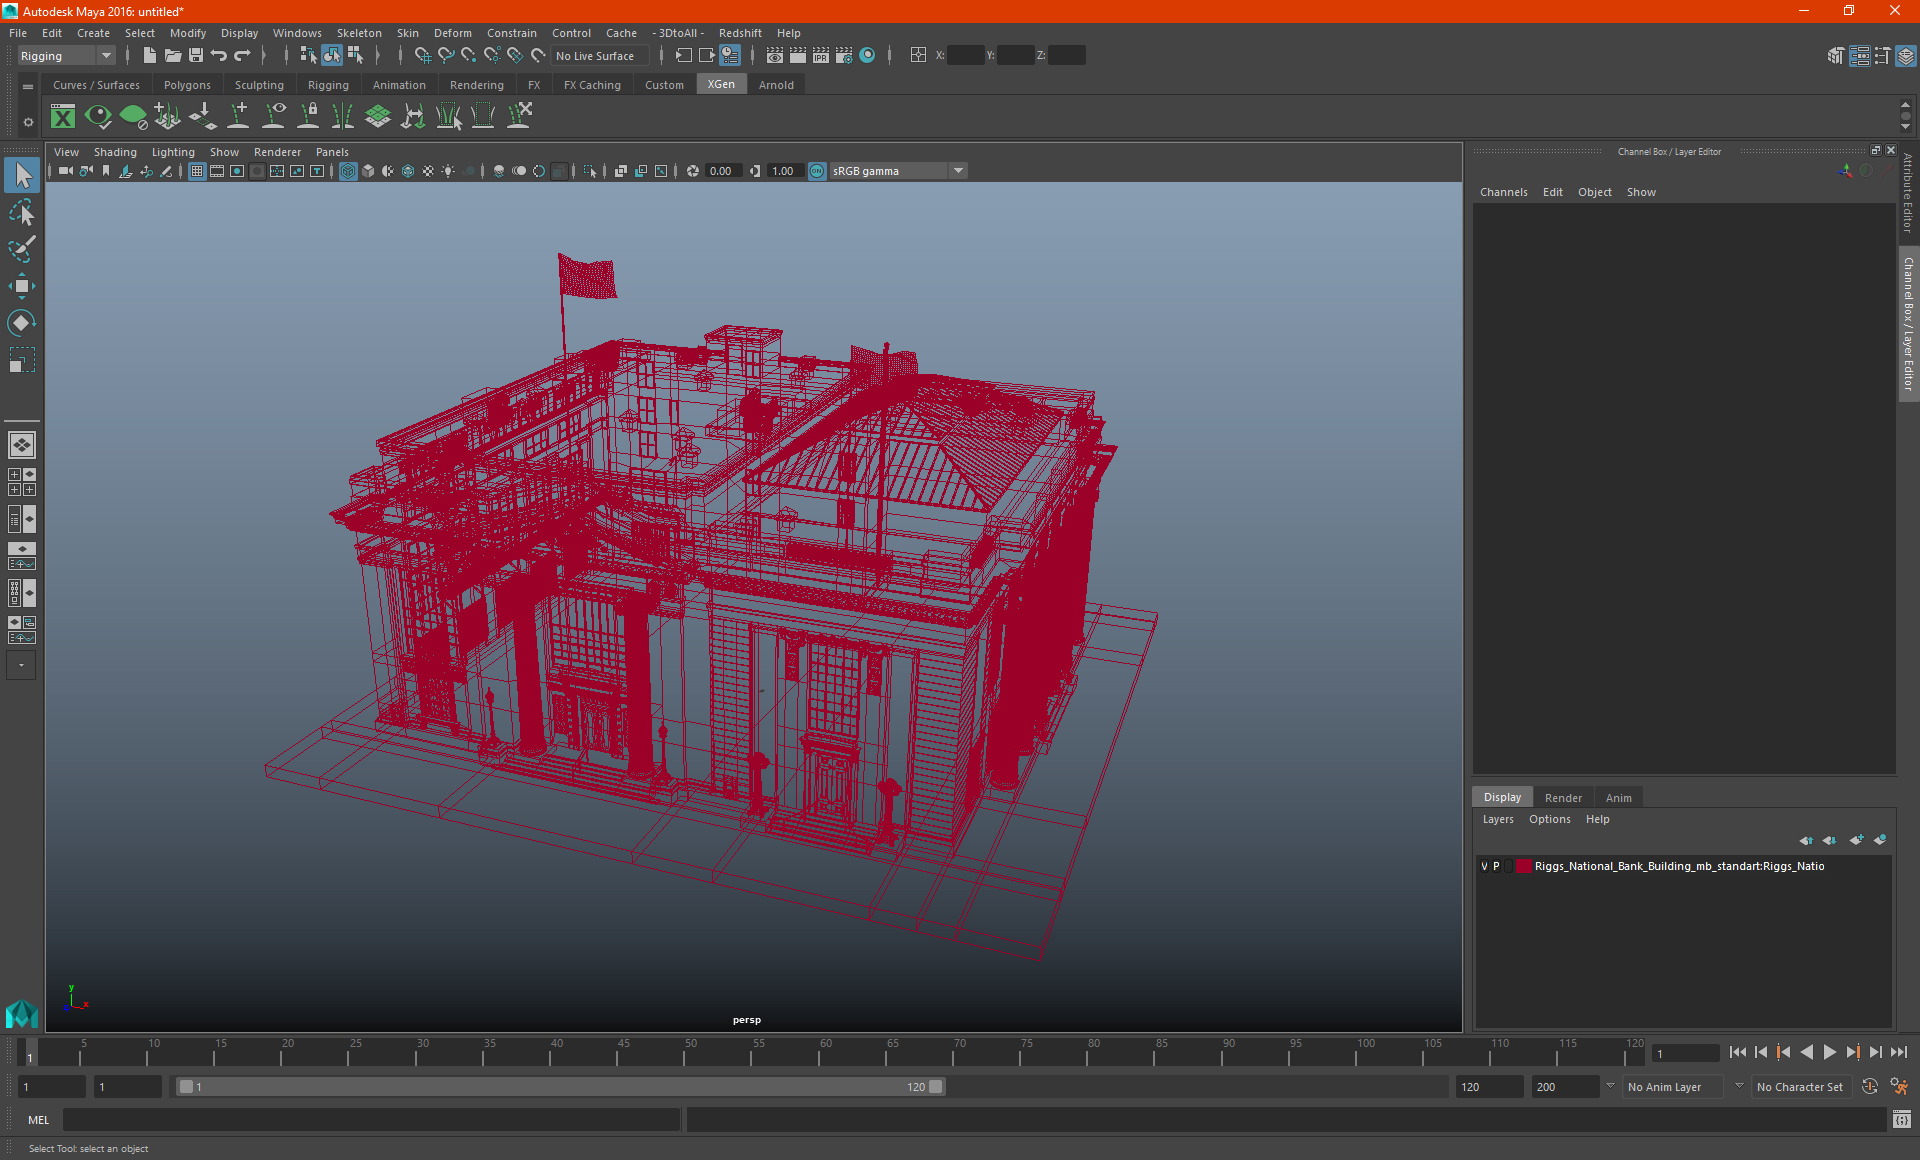
Task: Open Render Settings clapper gear icon
Action: click(844, 56)
